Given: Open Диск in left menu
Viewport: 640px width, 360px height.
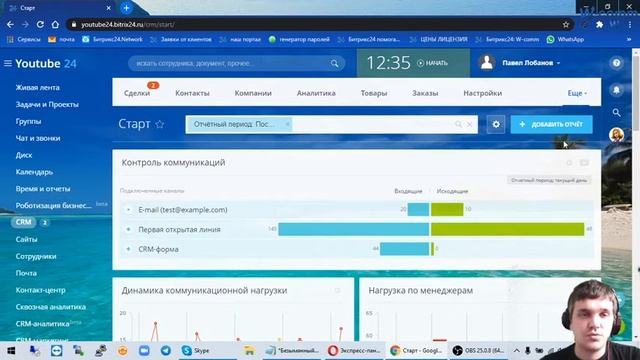Looking at the screenshot, I should 24,155.
